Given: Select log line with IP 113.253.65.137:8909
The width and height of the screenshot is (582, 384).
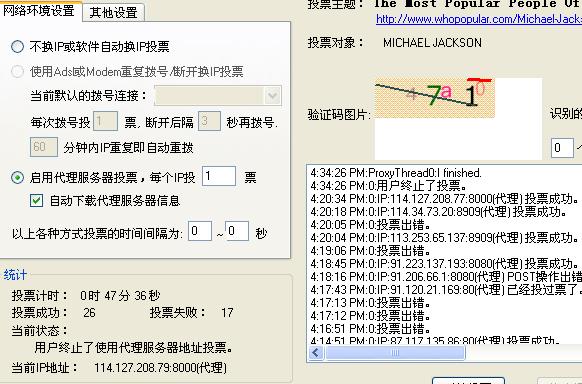Looking at the screenshot, I should coord(444,238).
